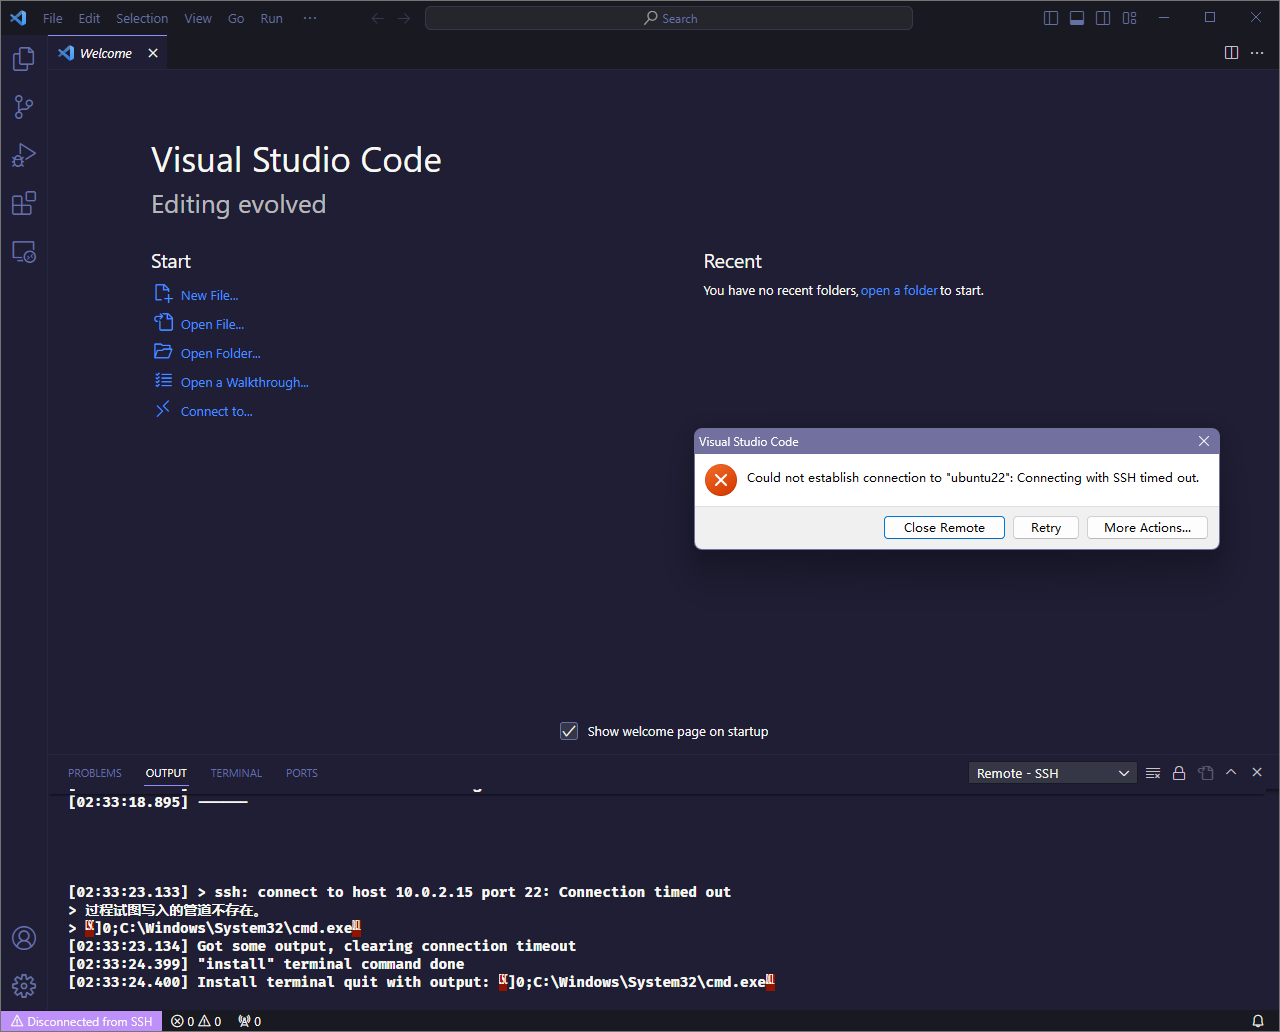
Task: Click More Actions... in error dialog
Action: click(1147, 527)
